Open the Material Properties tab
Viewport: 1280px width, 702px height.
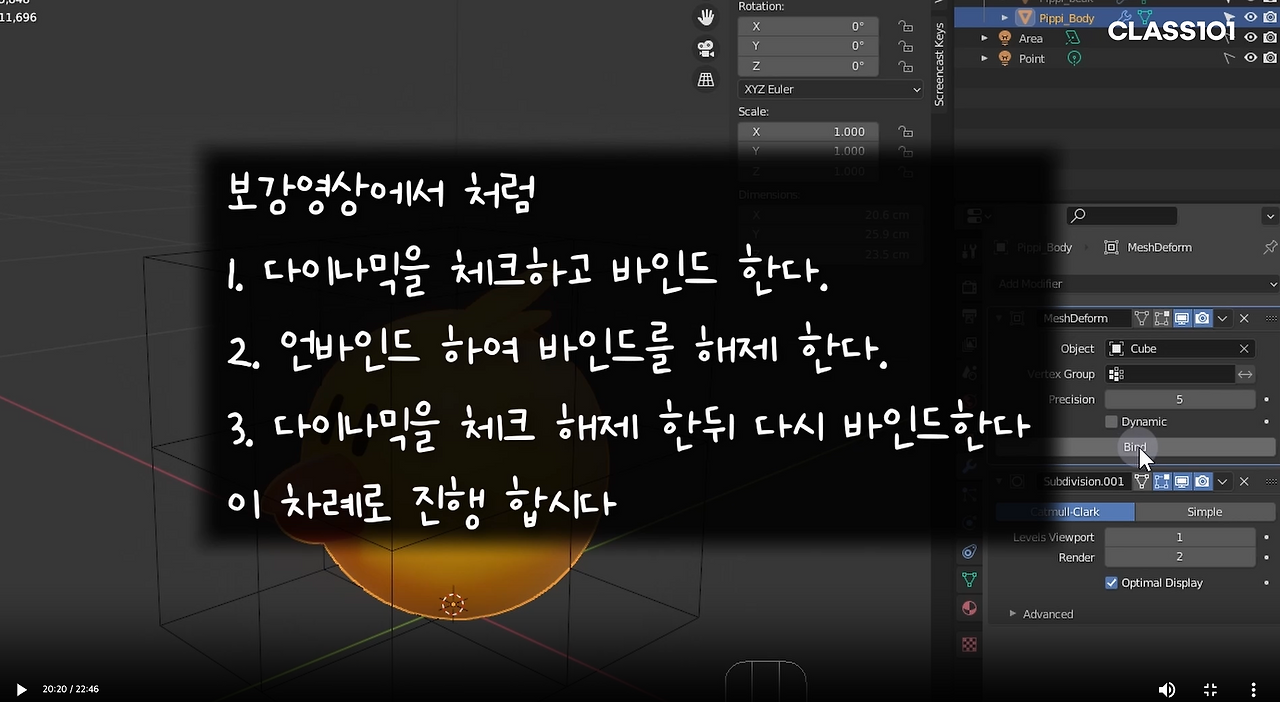tap(968, 607)
